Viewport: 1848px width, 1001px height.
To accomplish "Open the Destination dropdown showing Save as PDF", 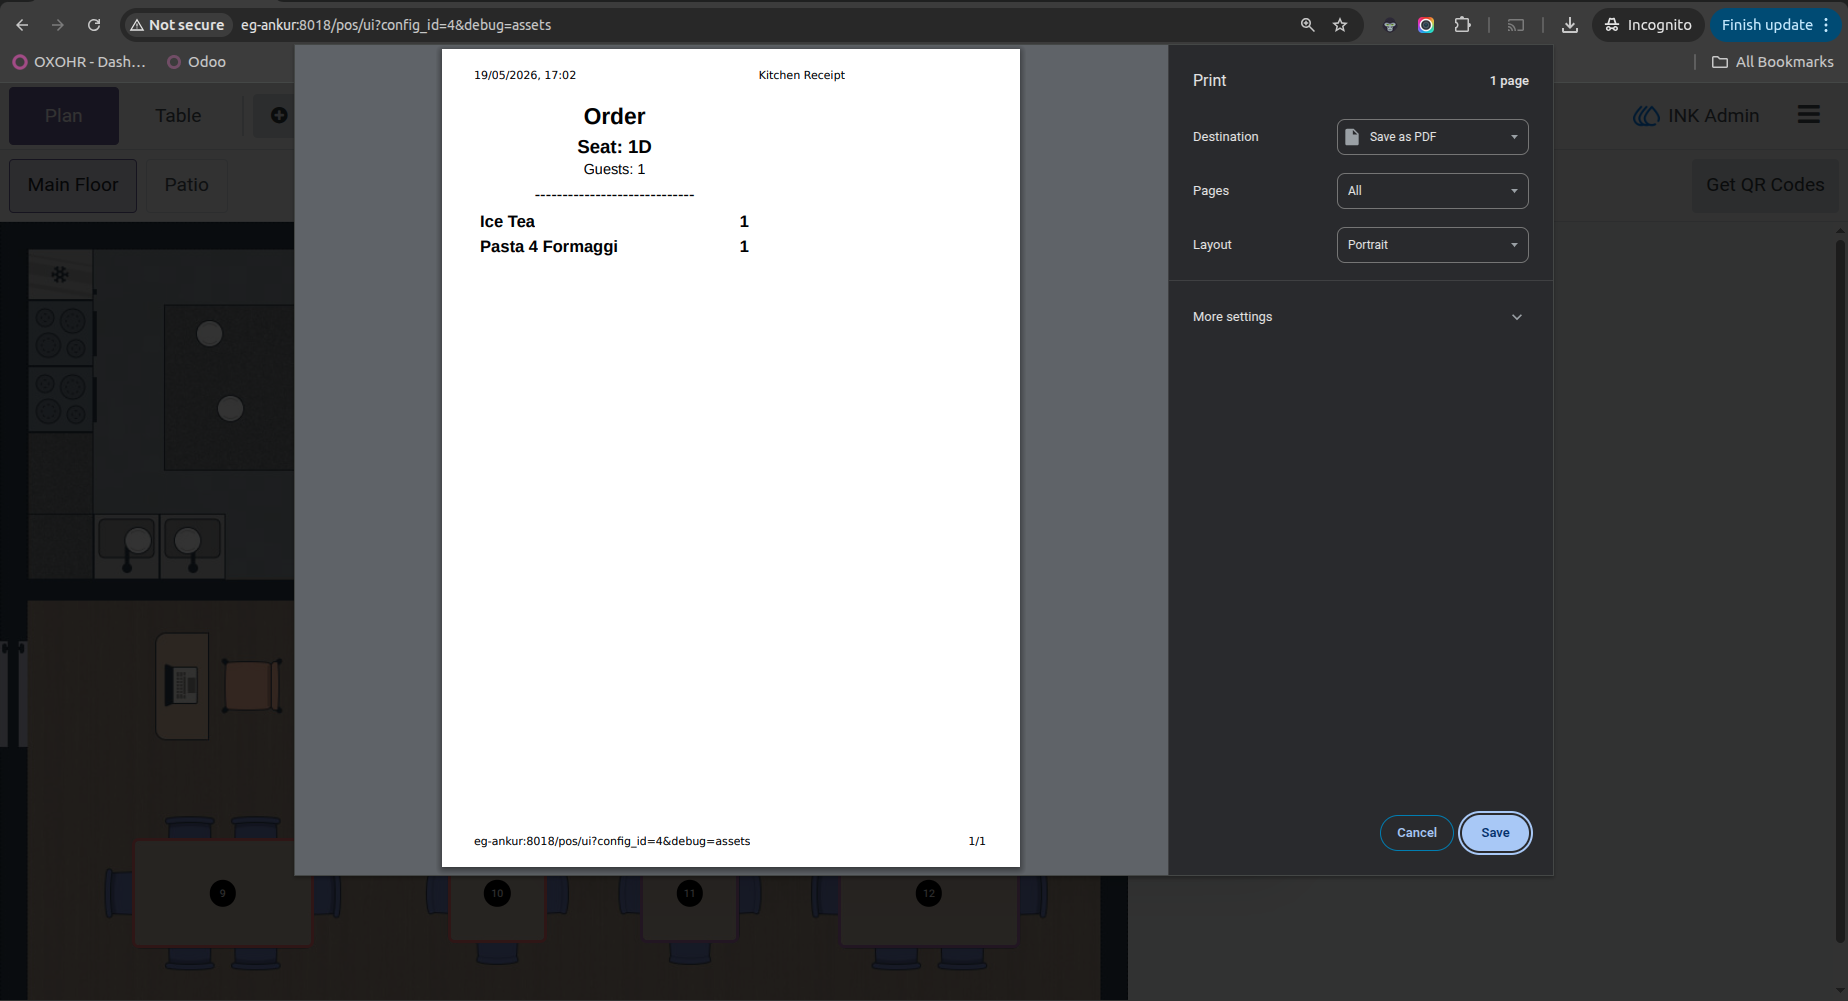I will 1432,137.
